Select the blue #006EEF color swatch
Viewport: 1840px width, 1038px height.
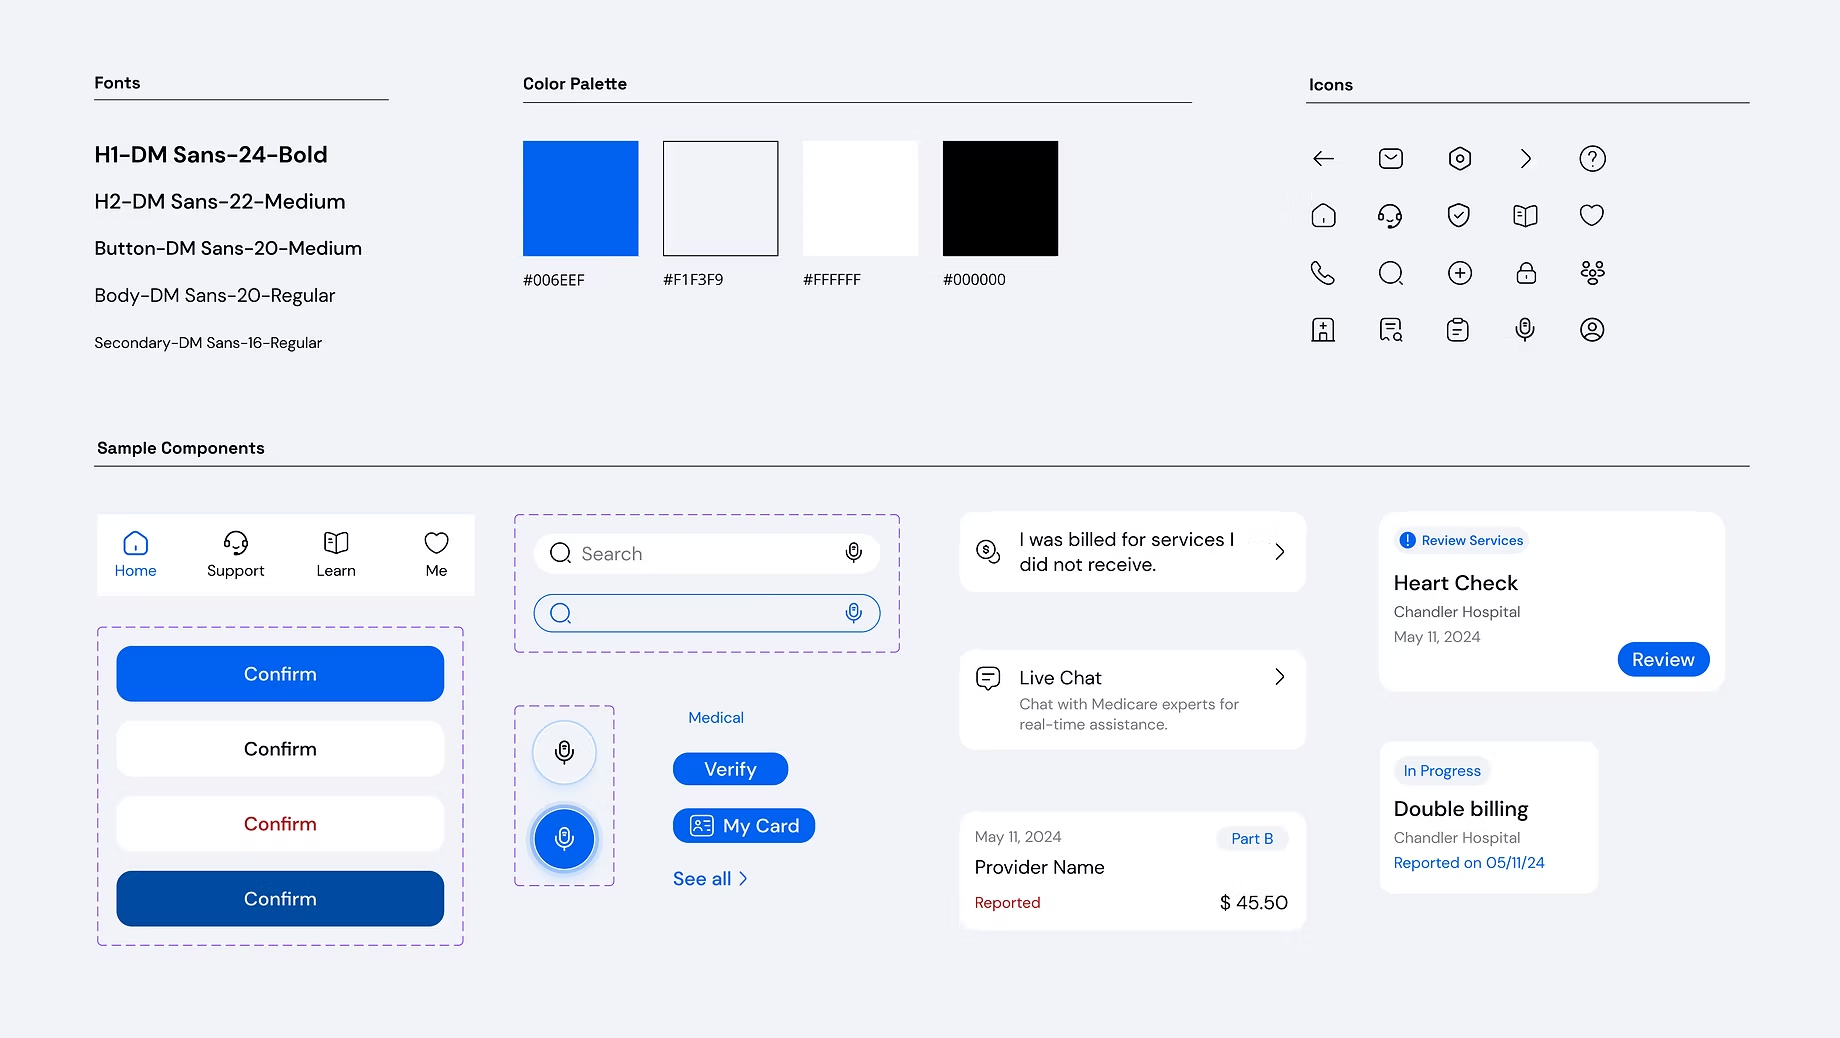[580, 198]
